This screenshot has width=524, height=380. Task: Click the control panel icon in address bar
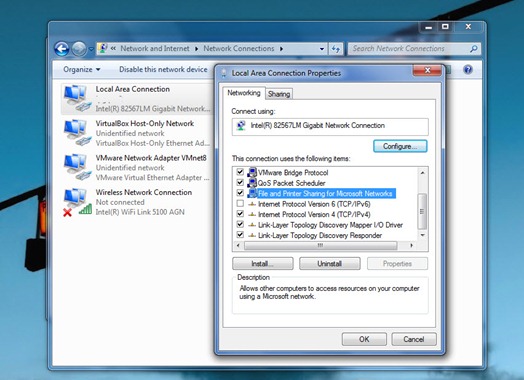103,48
